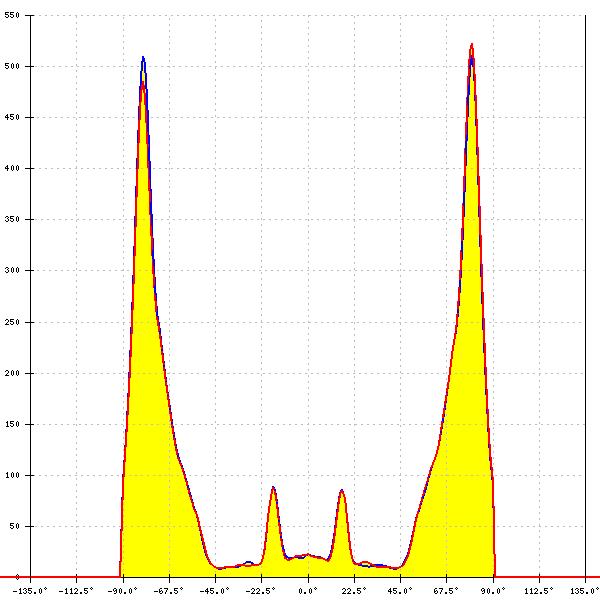Click the tallest peak tip near 80°
The width and height of the screenshot is (600, 600).
click(471, 45)
